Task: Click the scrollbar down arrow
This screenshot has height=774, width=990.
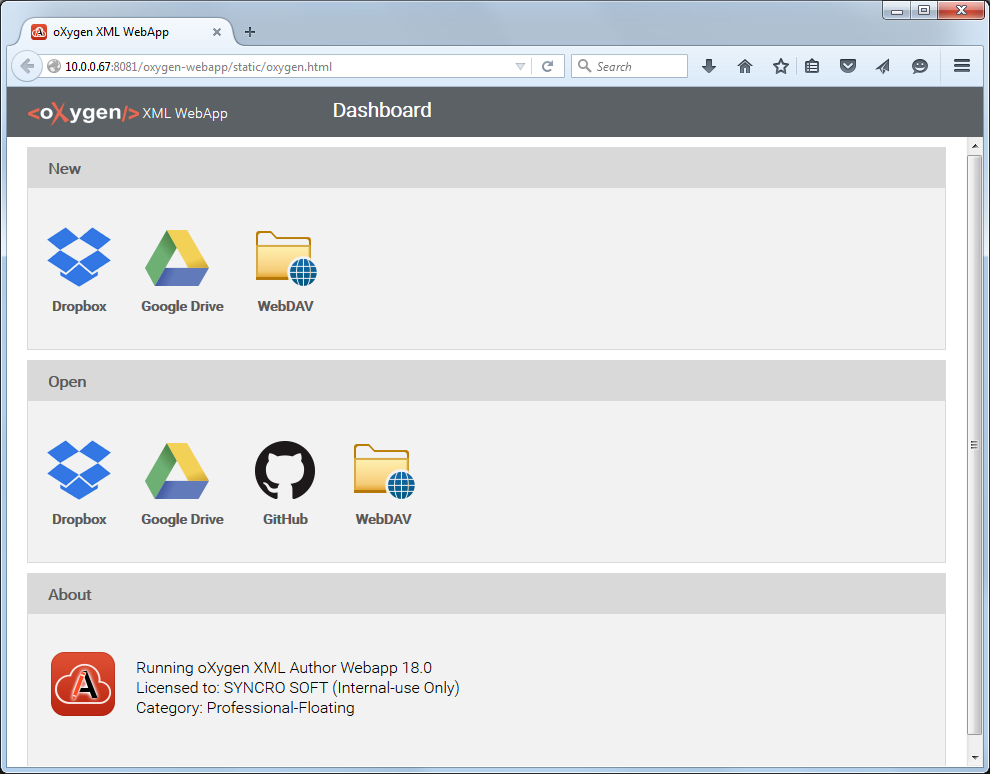Action: pyautogui.click(x=975, y=757)
